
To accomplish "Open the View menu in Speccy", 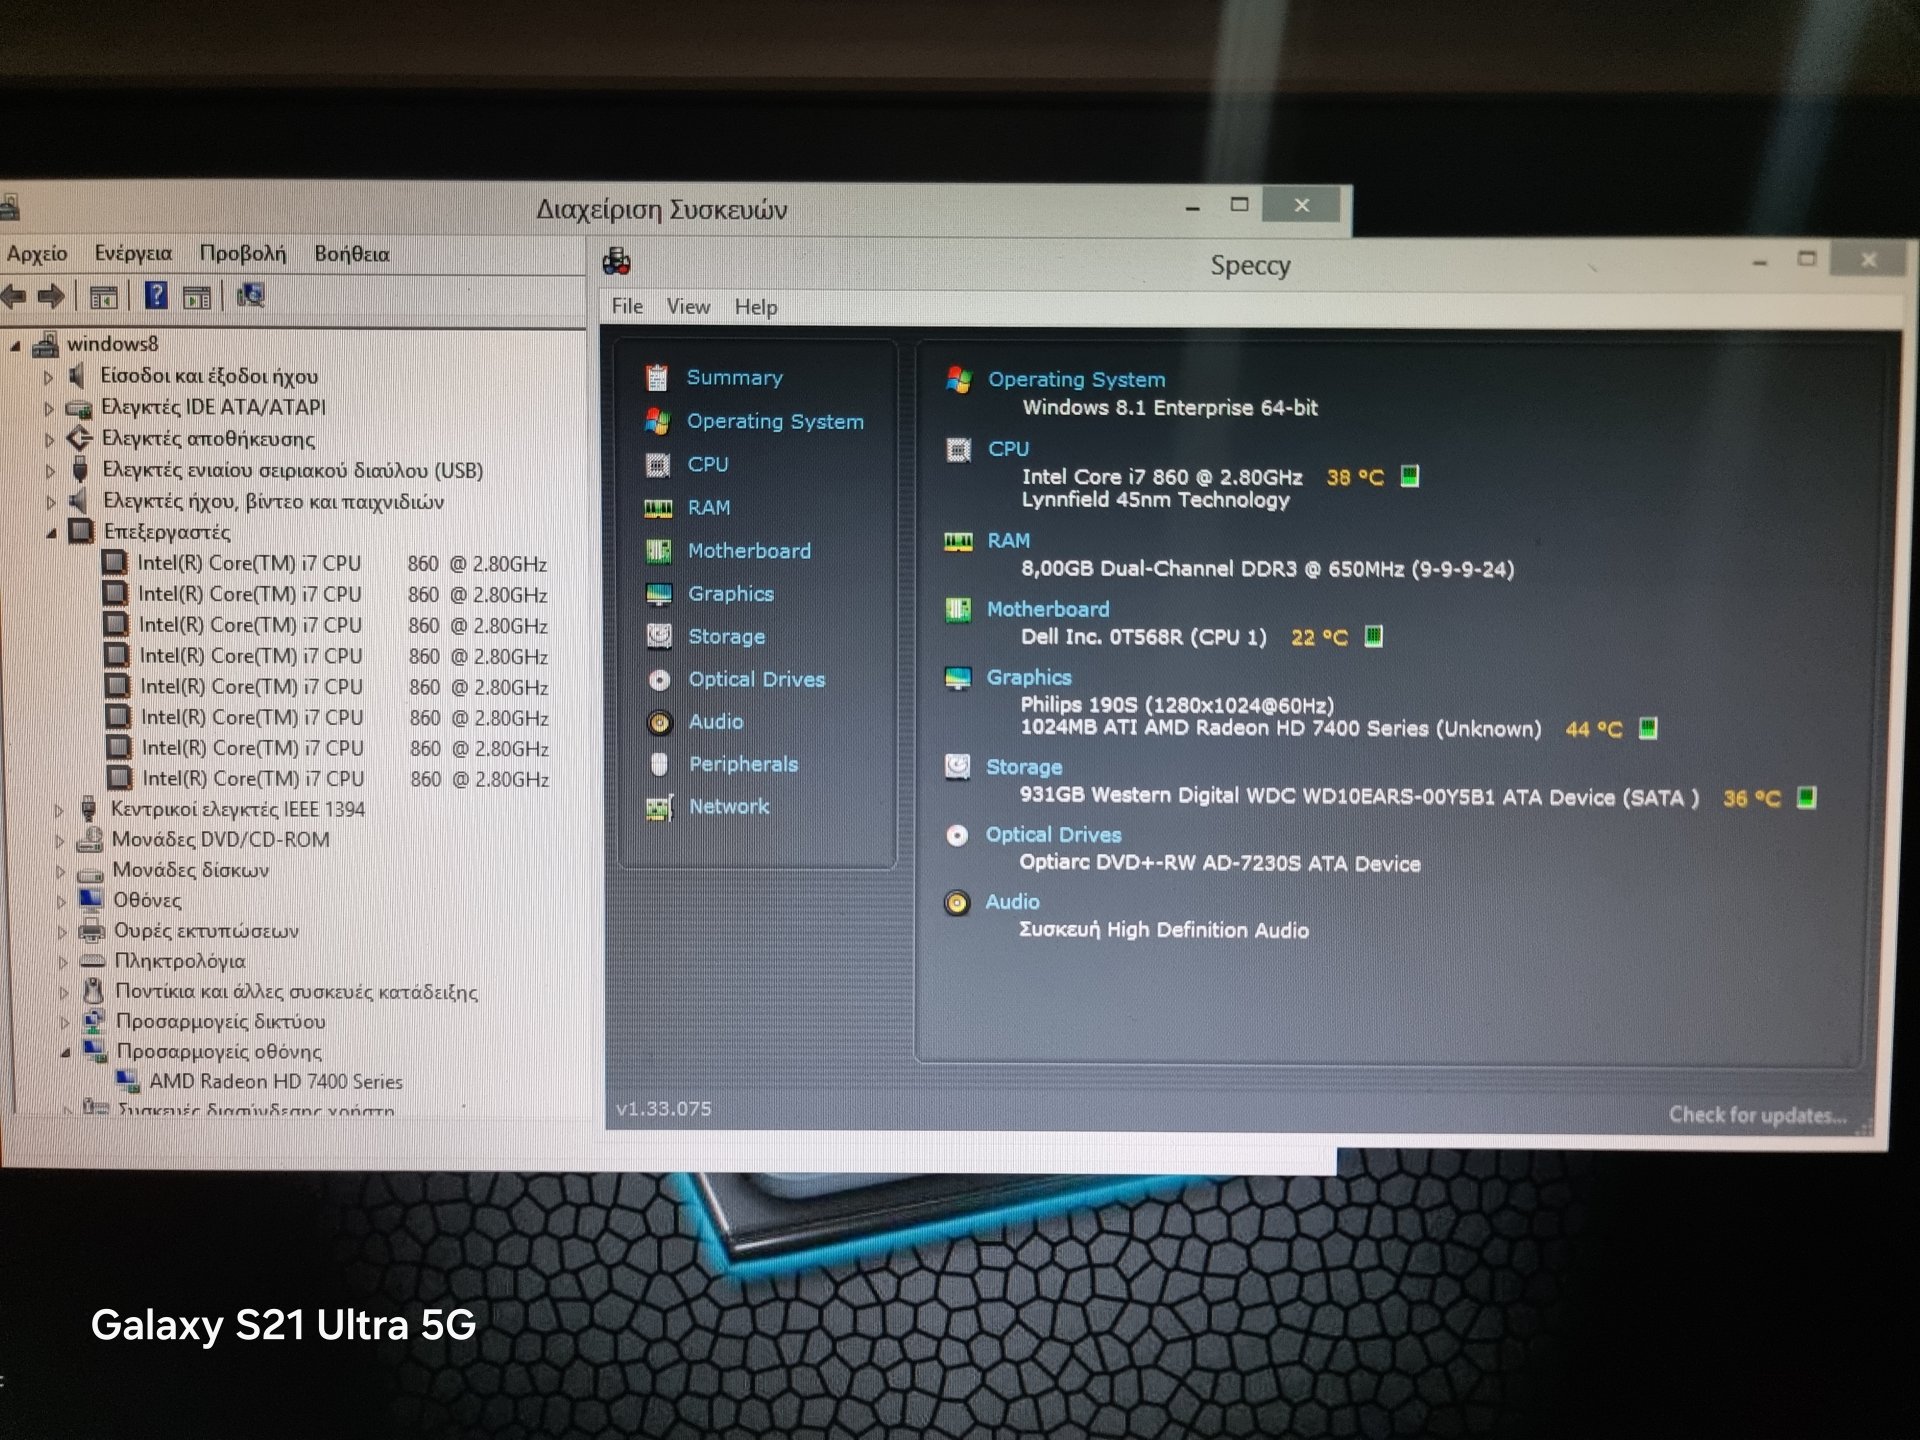I will point(688,307).
